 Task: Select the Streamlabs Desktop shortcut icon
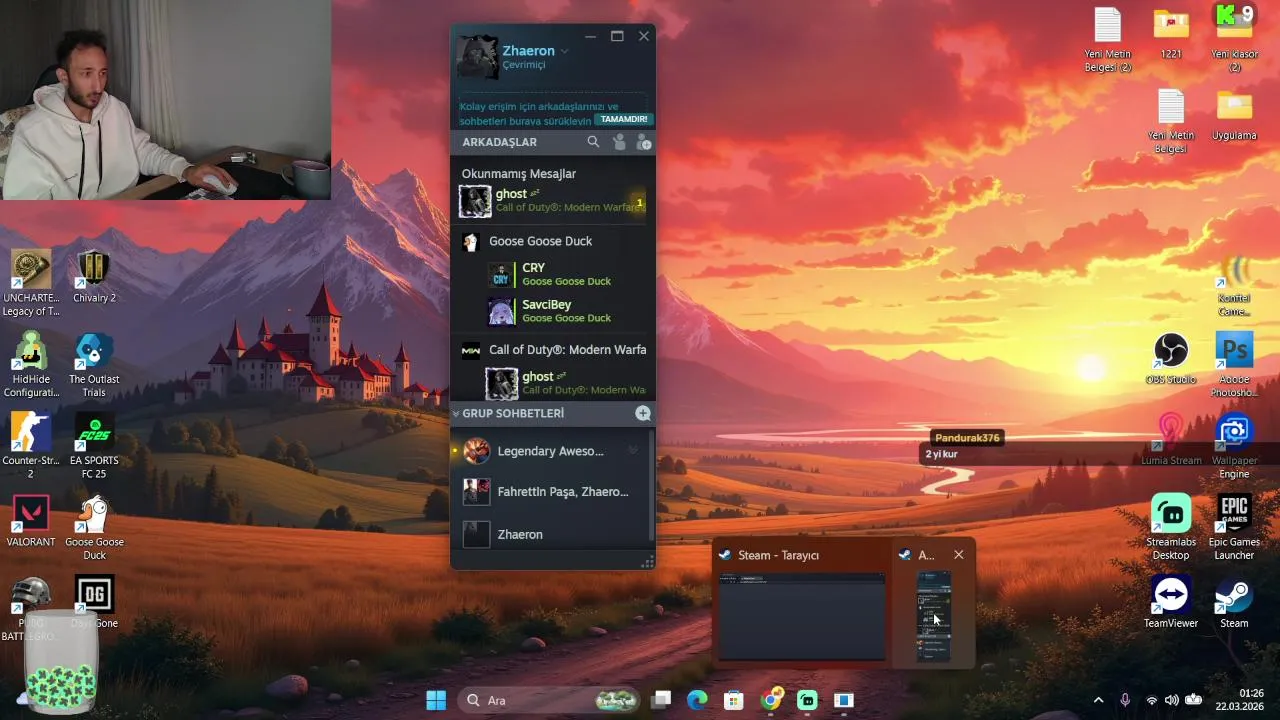(1171, 528)
